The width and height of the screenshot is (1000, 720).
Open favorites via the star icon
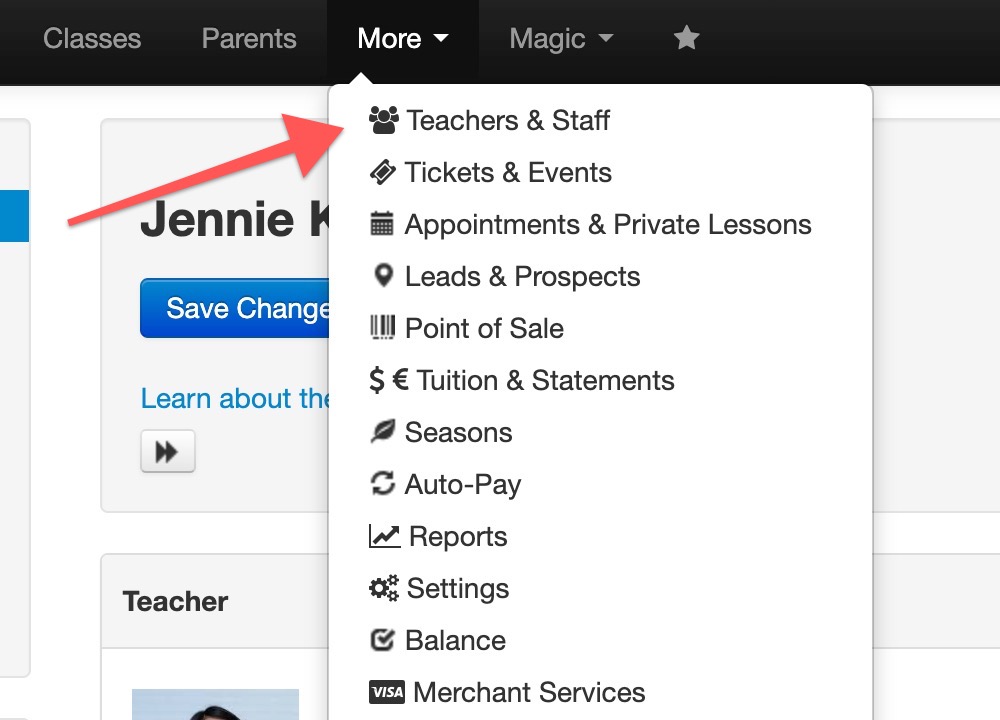[x=687, y=38]
